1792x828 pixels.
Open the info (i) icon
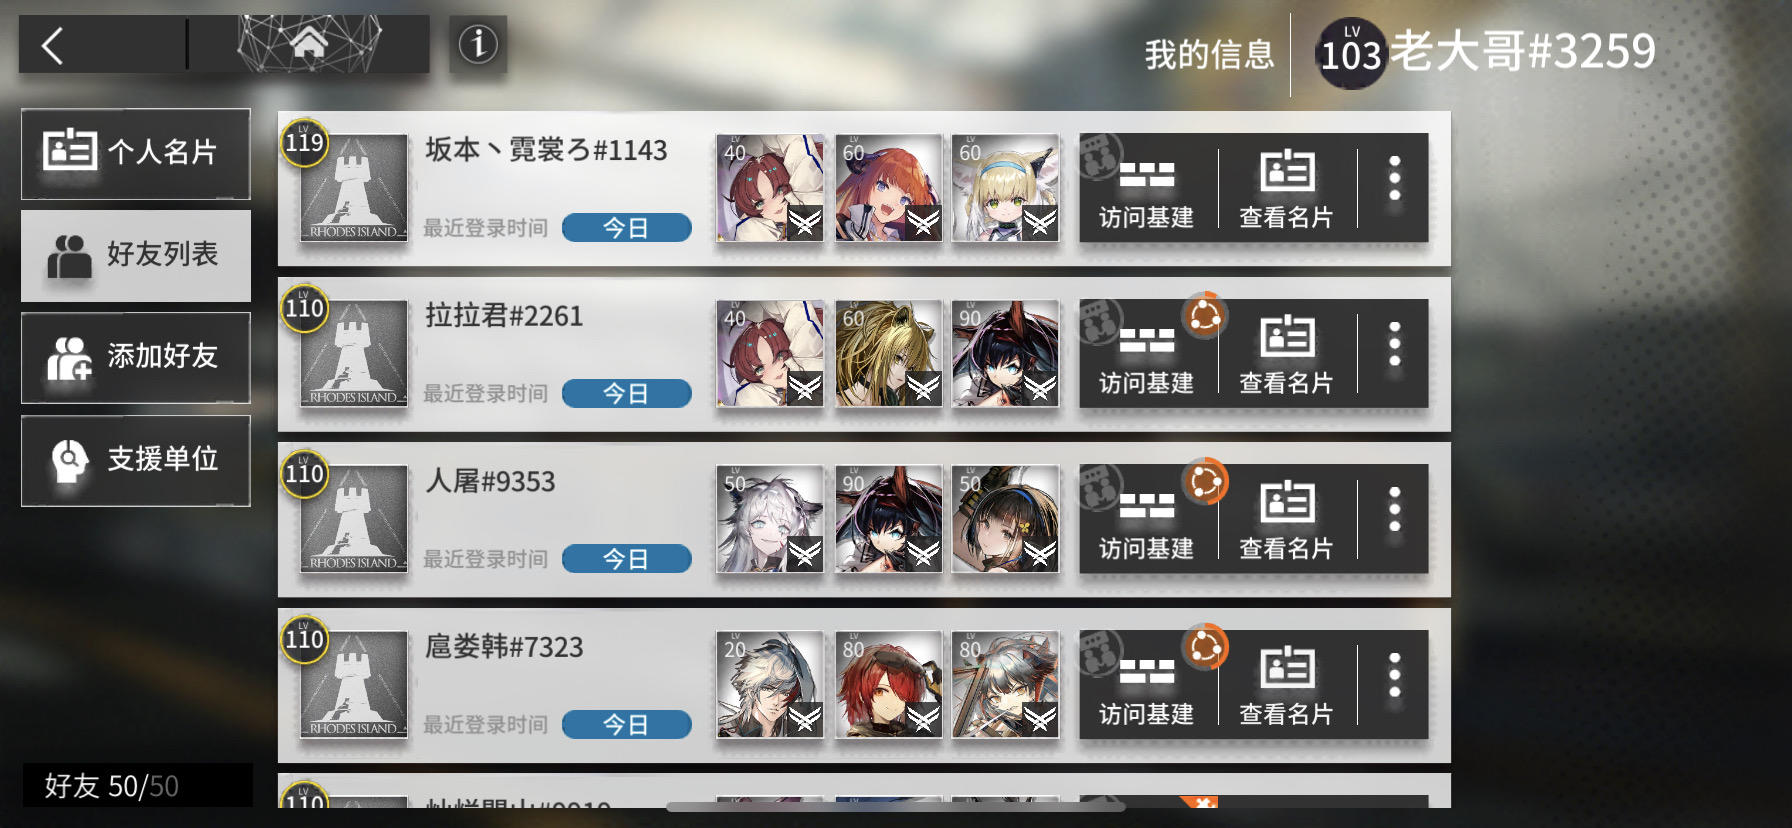478,44
